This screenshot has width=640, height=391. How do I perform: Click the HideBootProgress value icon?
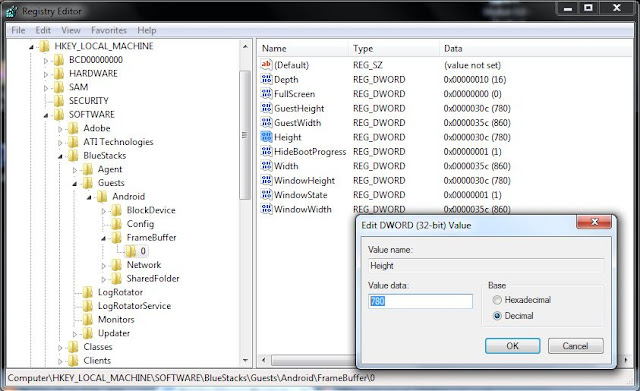tap(266, 151)
